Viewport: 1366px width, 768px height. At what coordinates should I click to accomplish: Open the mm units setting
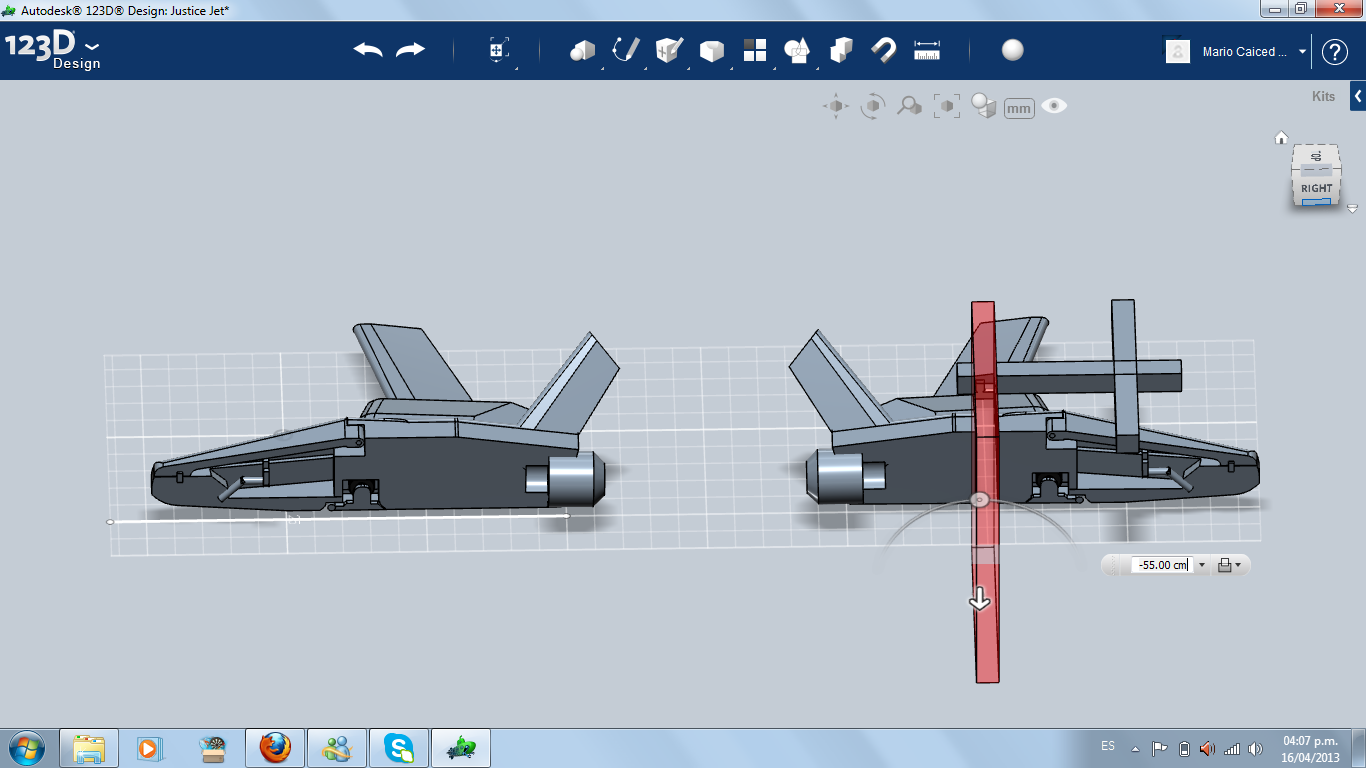1019,108
